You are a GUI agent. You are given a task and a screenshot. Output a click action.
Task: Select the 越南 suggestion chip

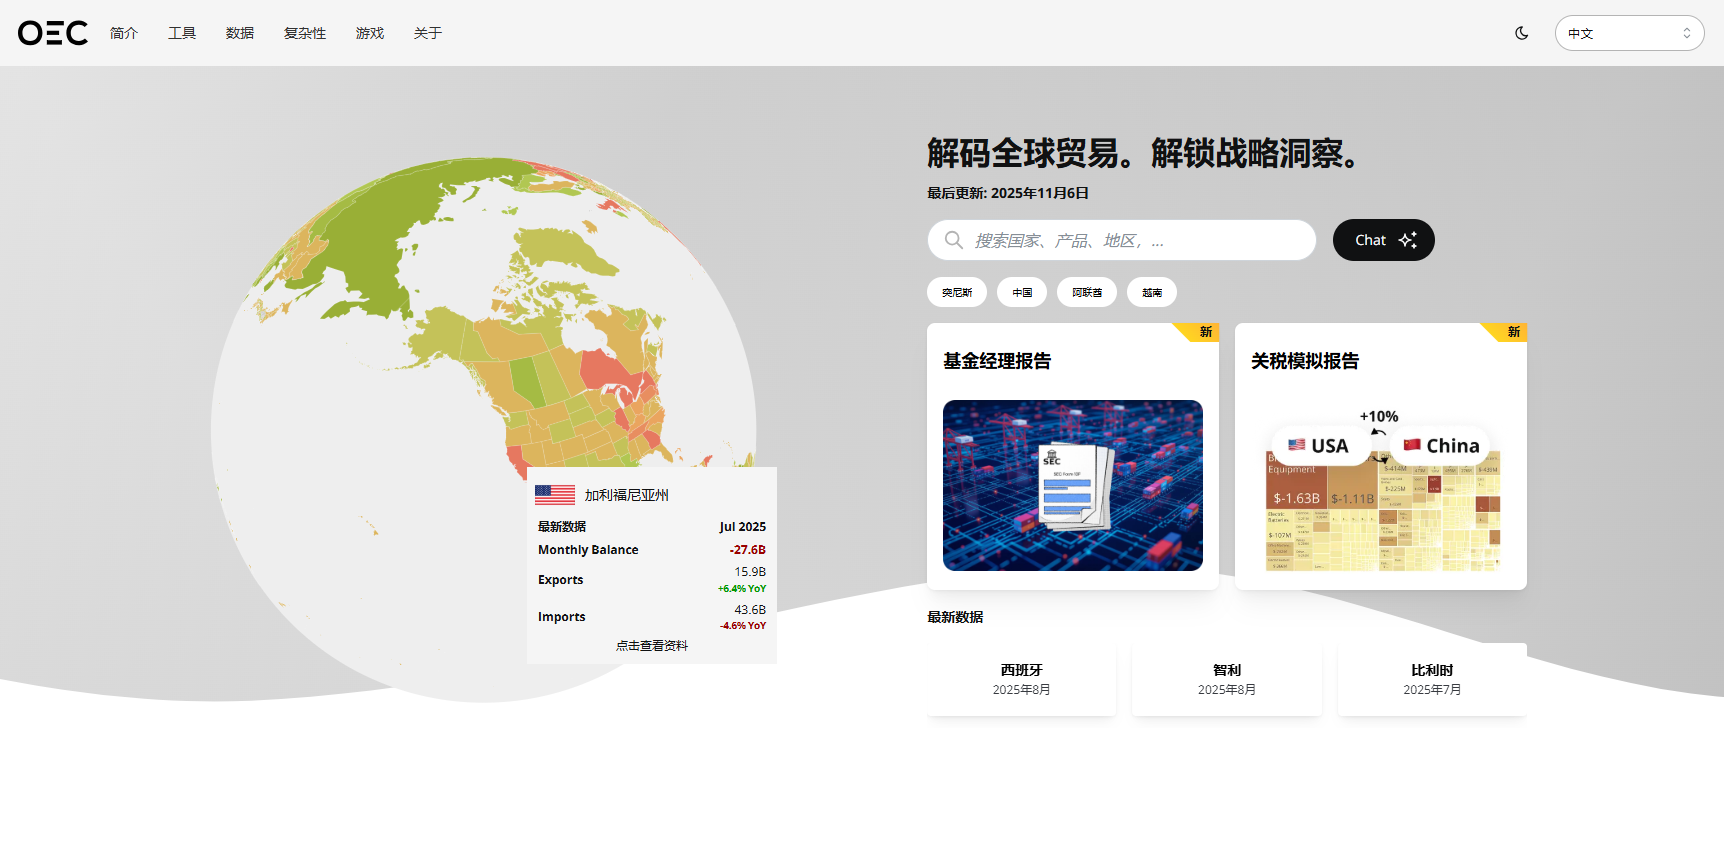click(1152, 292)
